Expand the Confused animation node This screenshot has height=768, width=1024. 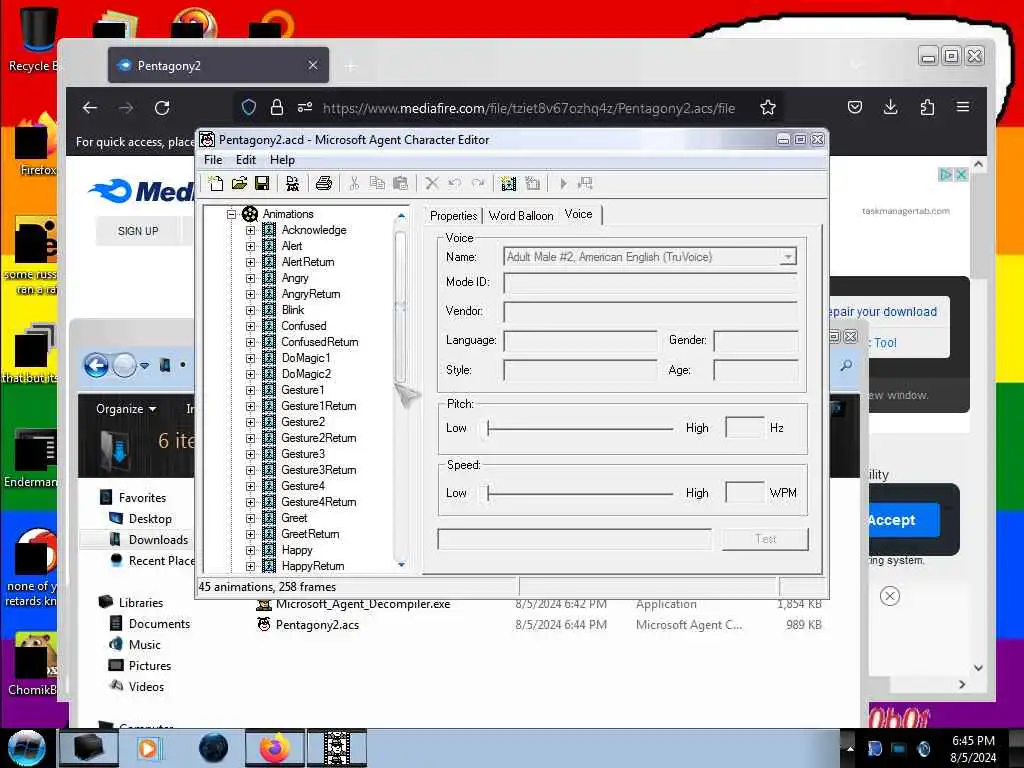250,326
